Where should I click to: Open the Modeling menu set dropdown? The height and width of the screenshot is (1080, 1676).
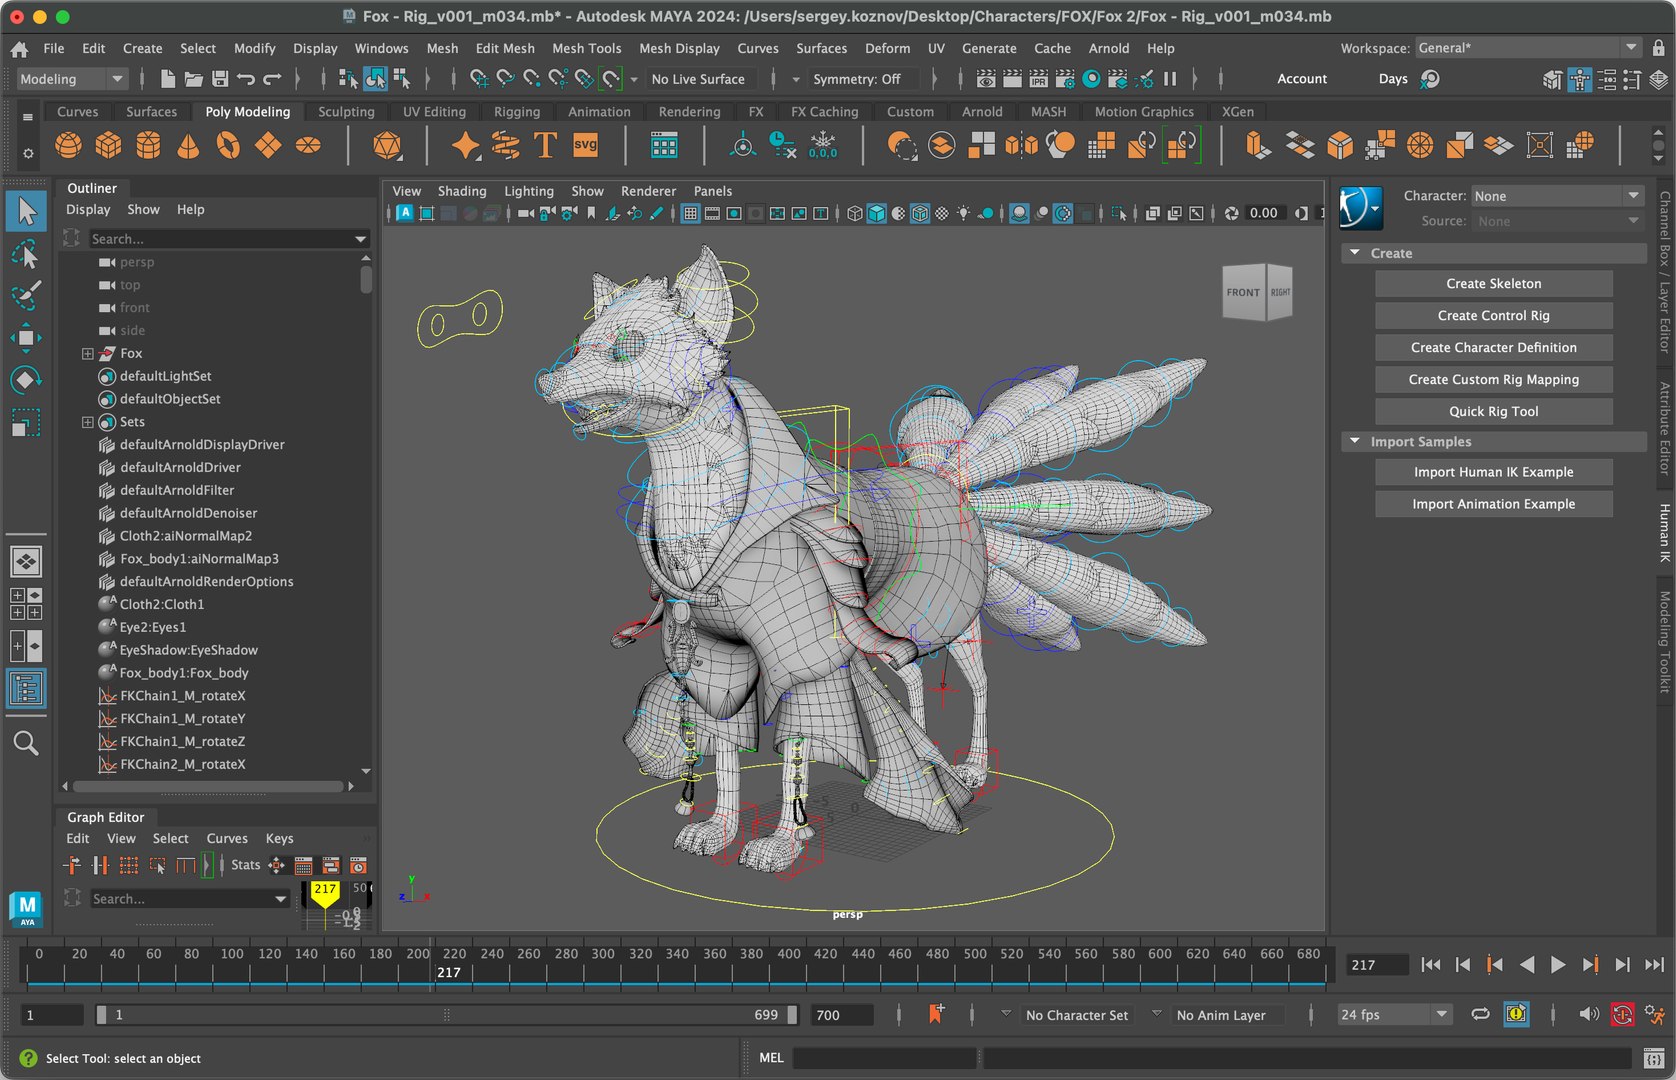click(x=72, y=79)
